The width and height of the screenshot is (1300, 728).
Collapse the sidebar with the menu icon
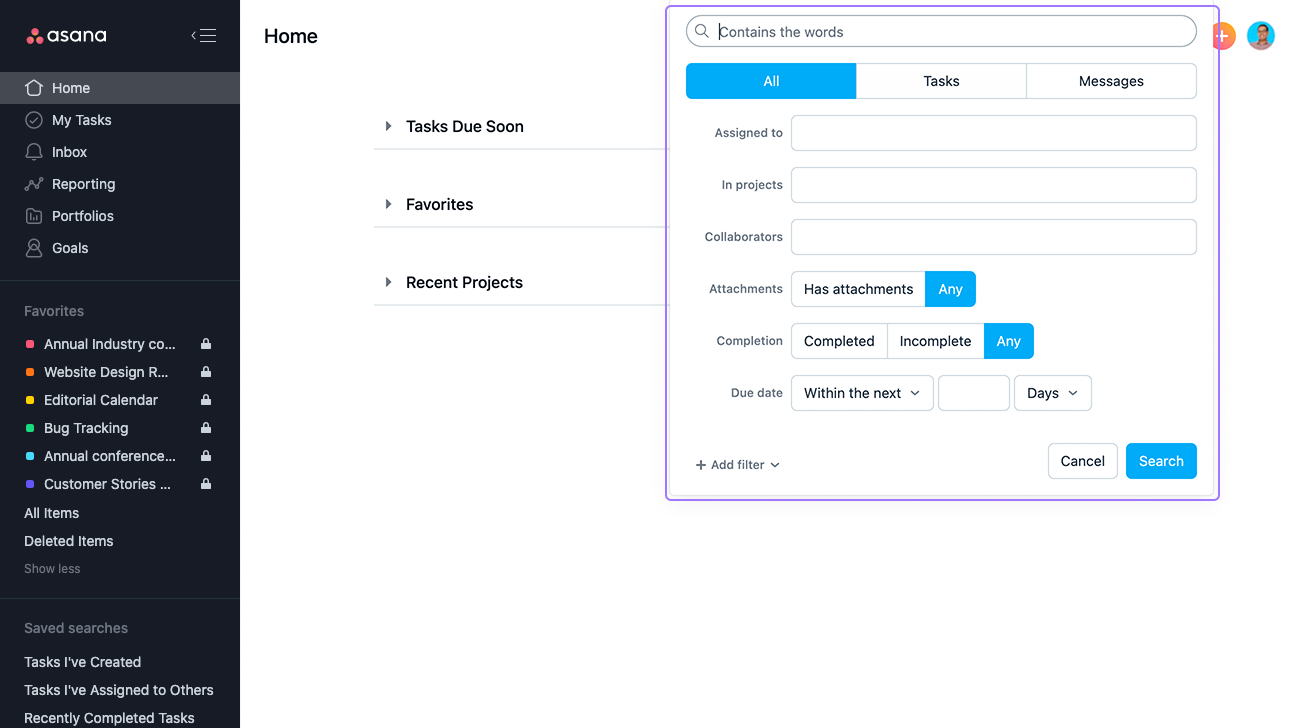204,36
